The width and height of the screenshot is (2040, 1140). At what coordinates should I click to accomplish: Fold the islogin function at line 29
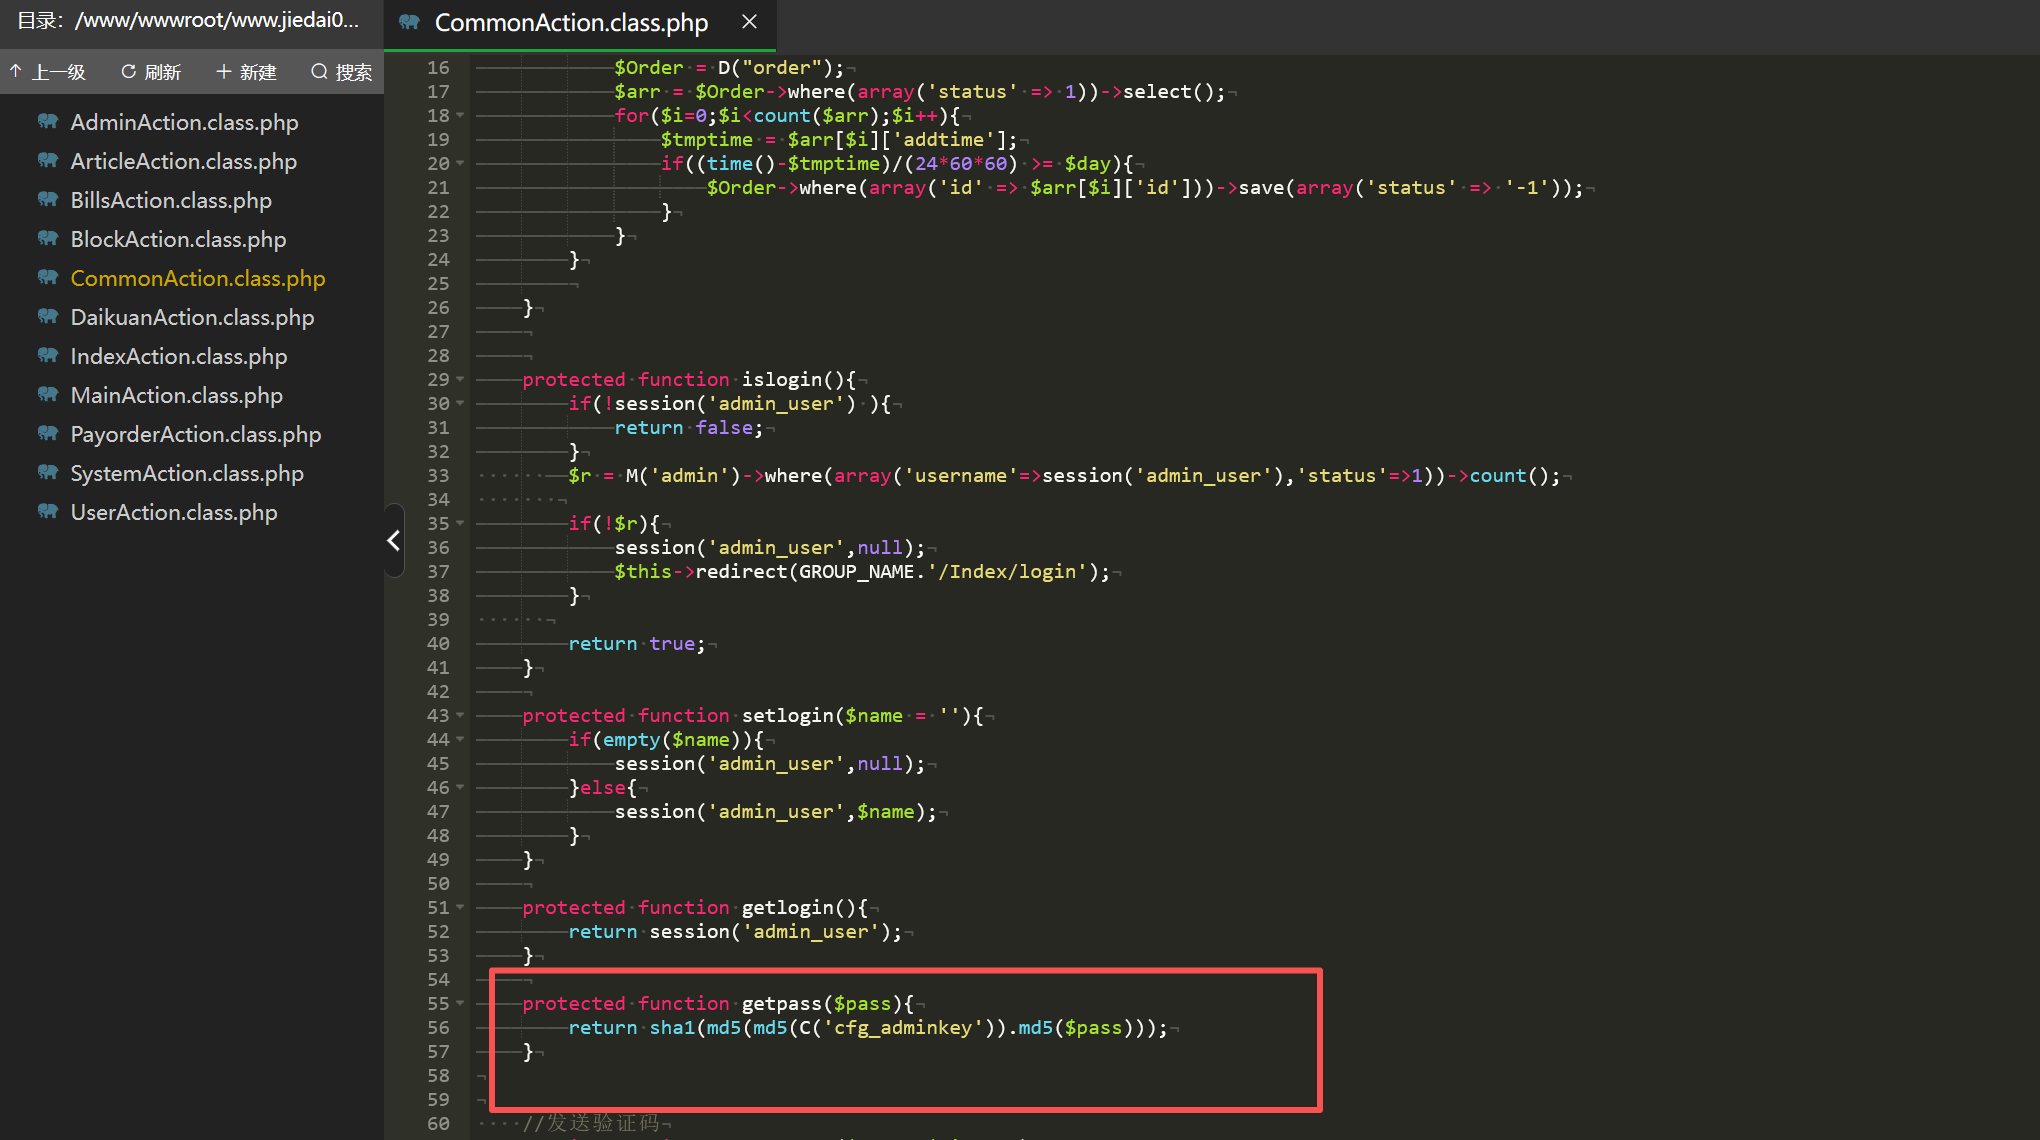(460, 380)
